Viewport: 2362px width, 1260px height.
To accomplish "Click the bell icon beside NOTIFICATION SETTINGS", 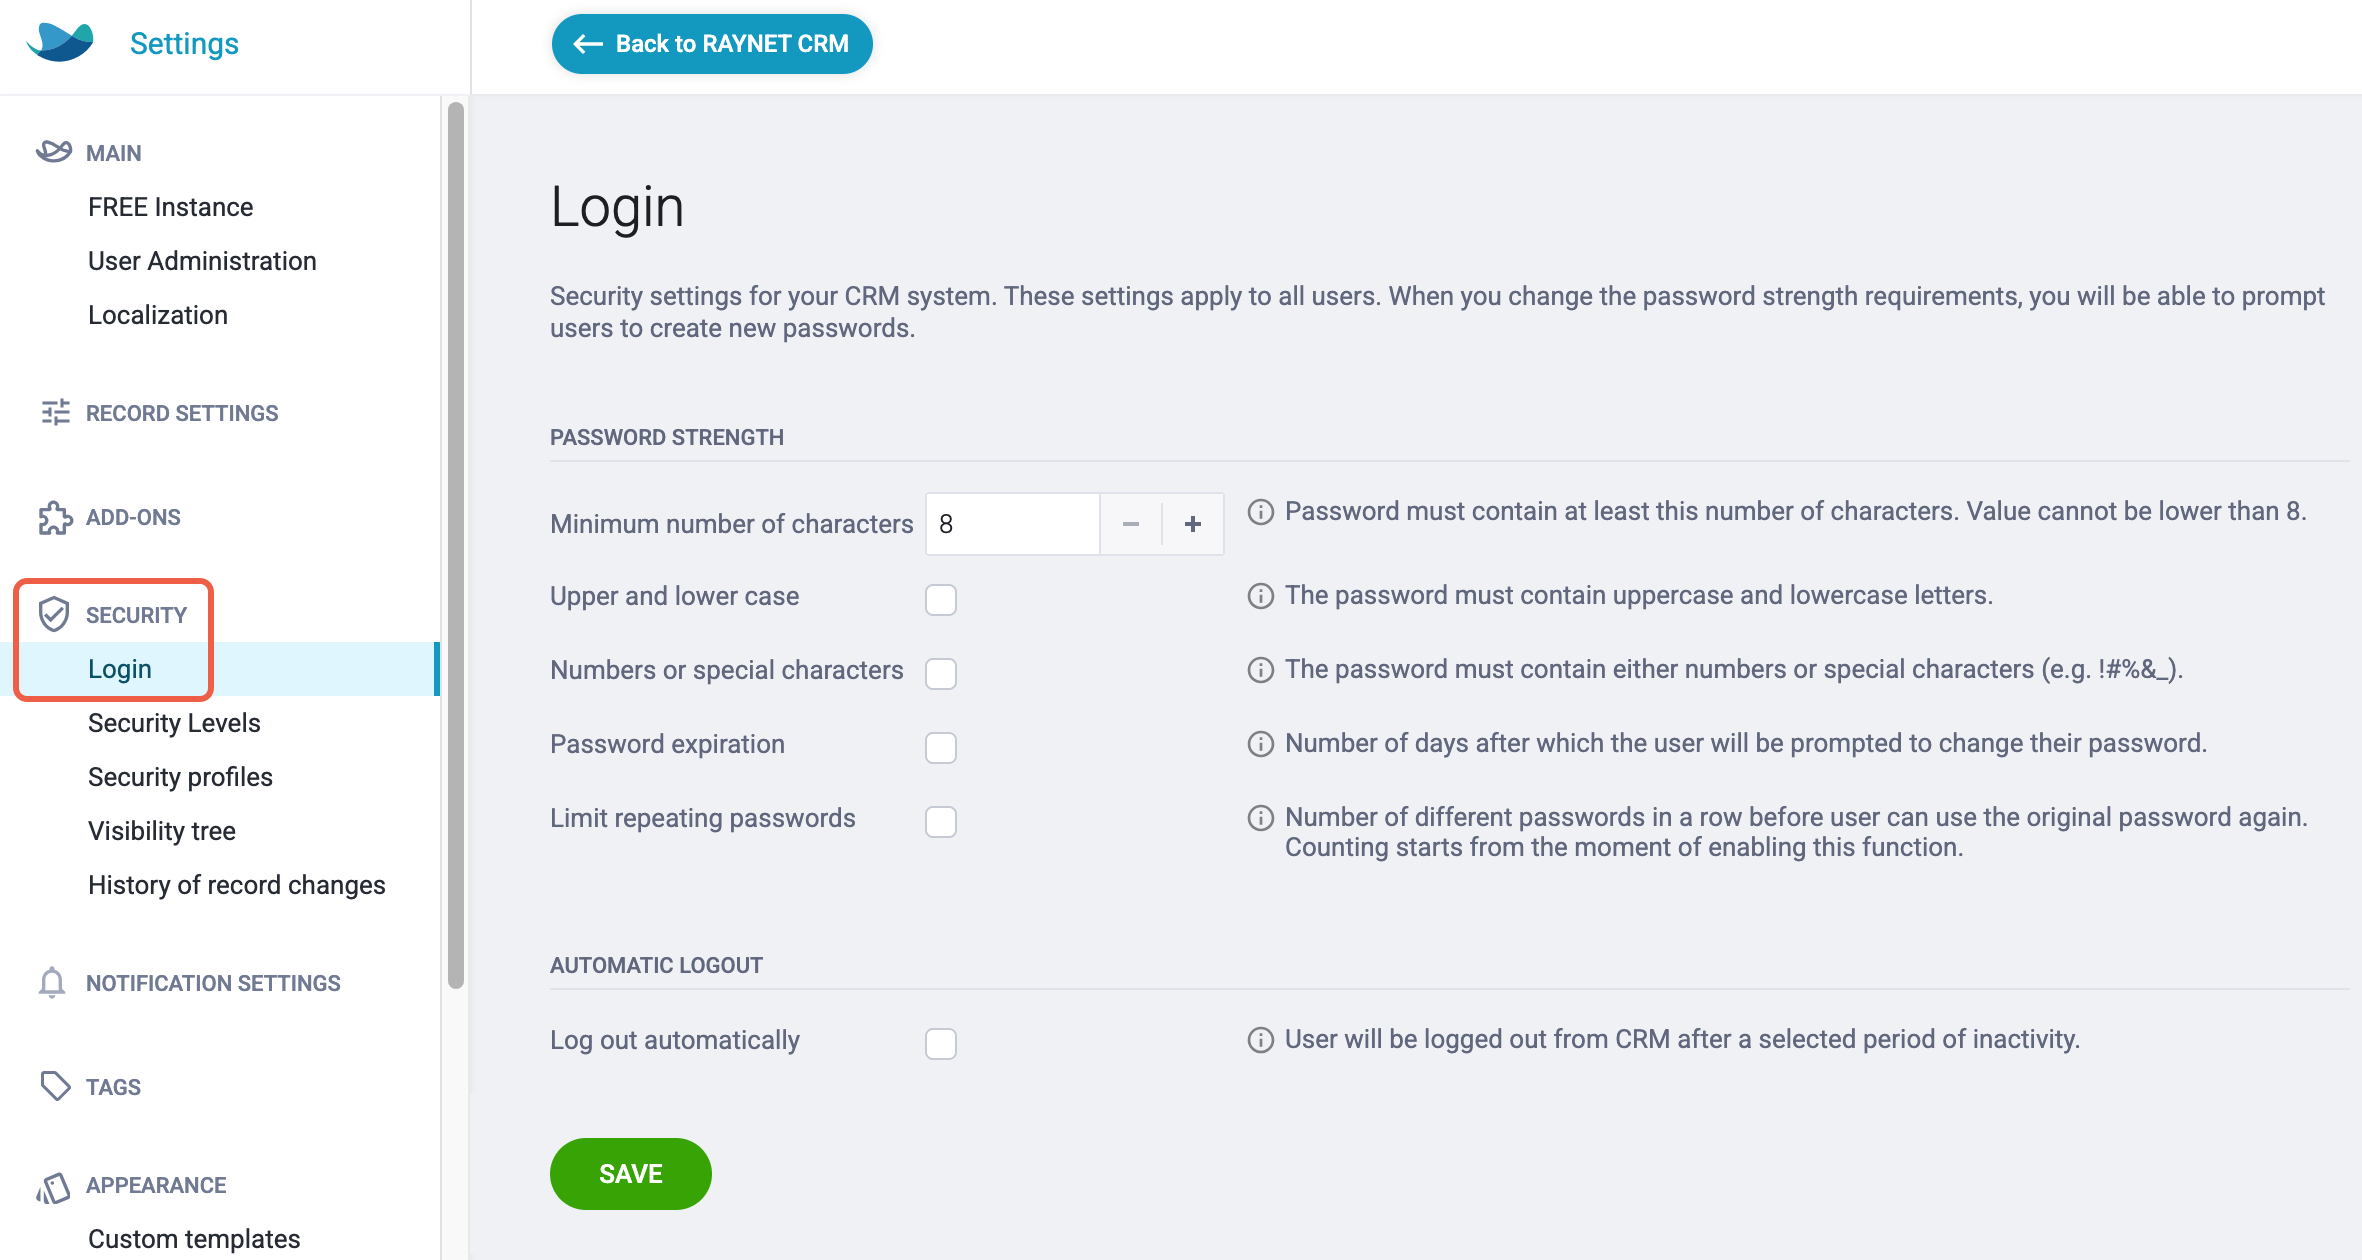I will pyautogui.click(x=52, y=982).
